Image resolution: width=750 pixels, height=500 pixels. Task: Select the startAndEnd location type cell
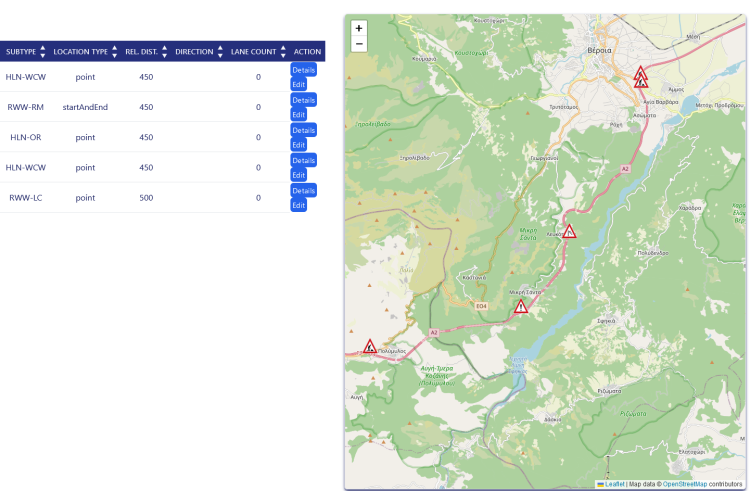tap(85, 107)
